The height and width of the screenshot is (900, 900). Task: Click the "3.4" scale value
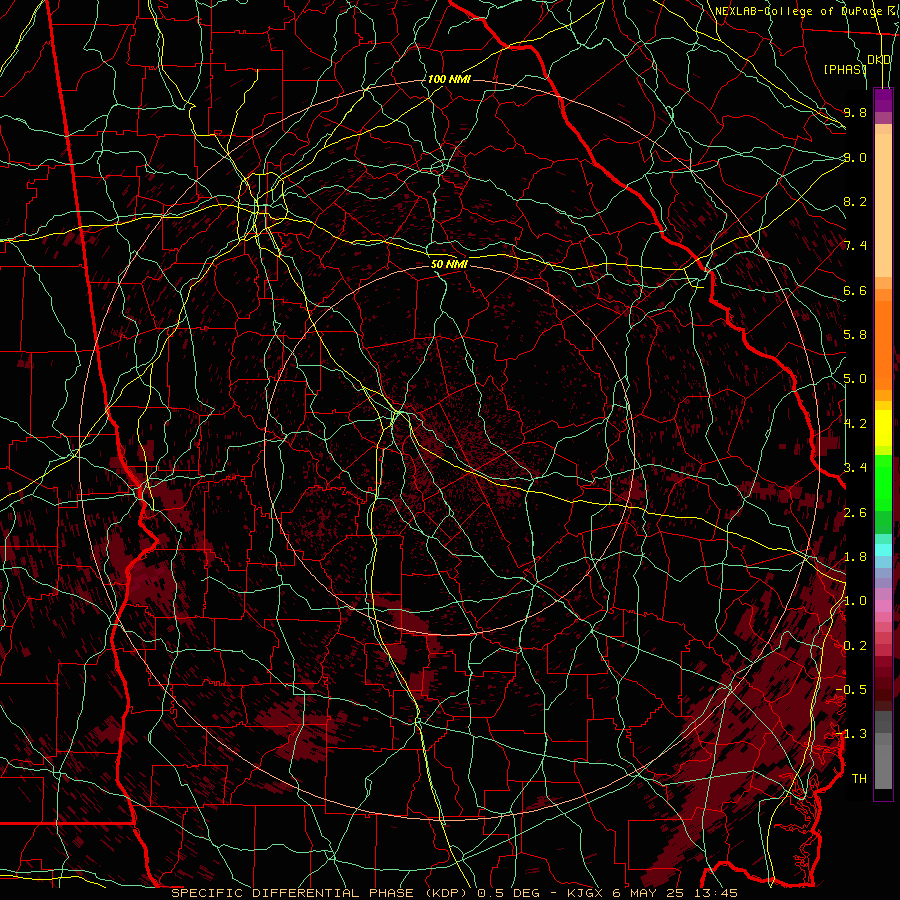[x=855, y=468]
